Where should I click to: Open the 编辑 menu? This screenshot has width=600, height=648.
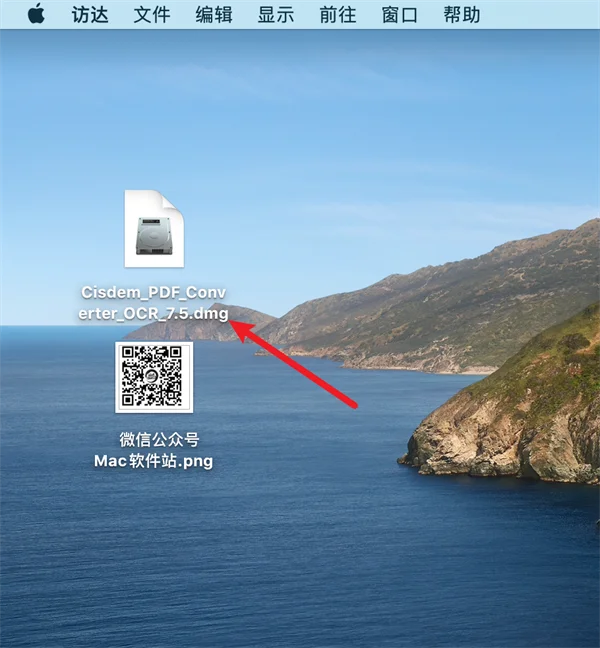214,15
